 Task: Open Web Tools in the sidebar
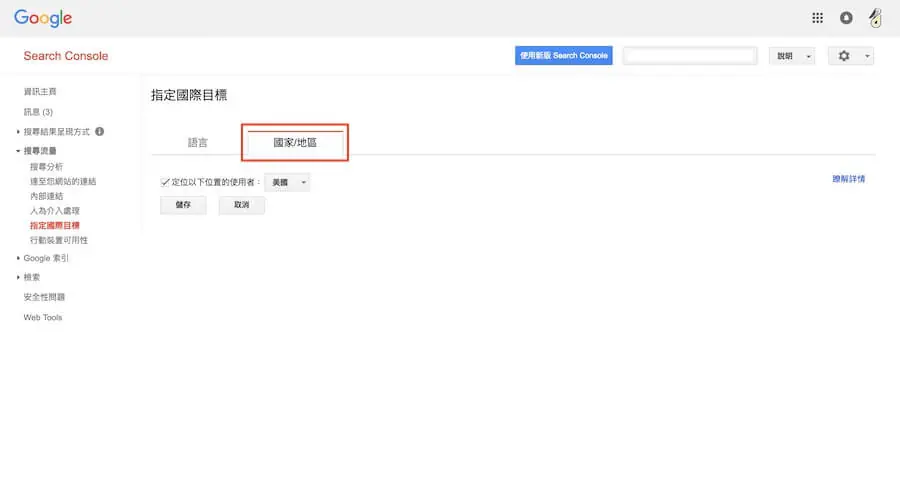[42, 317]
